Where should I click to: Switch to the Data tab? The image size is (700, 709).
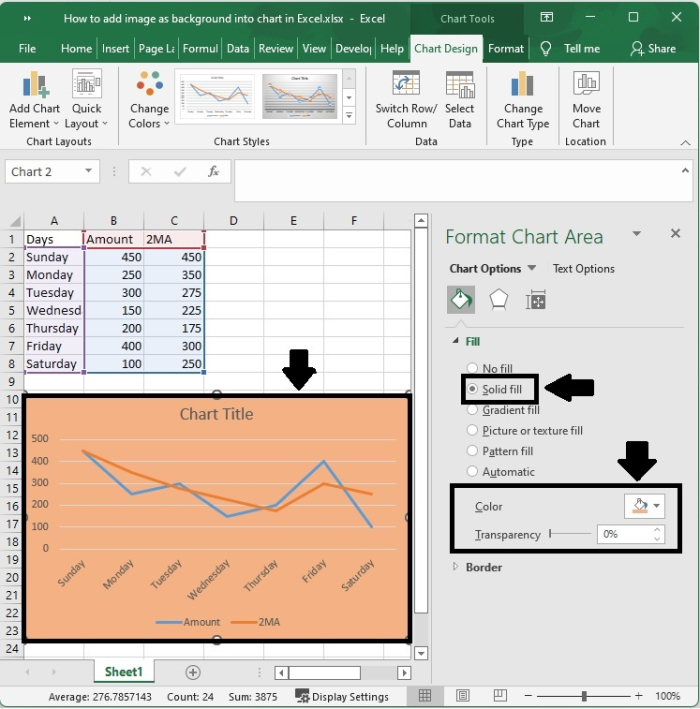[238, 49]
